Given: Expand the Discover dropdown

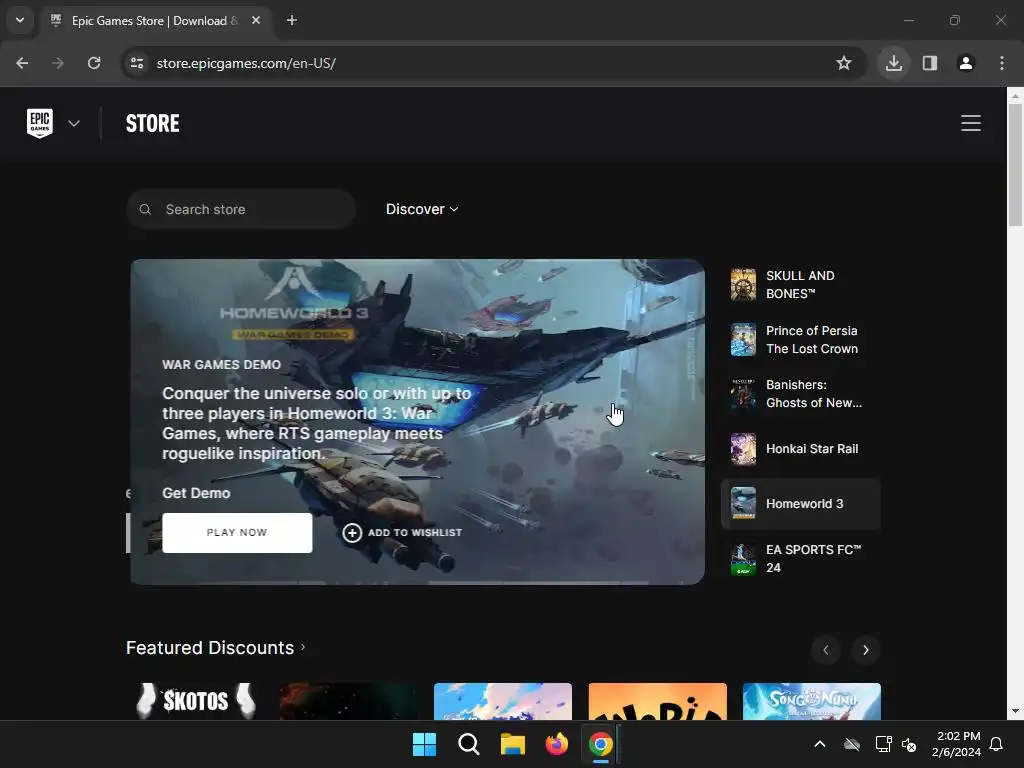Looking at the screenshot, I should tap(422, 209).
